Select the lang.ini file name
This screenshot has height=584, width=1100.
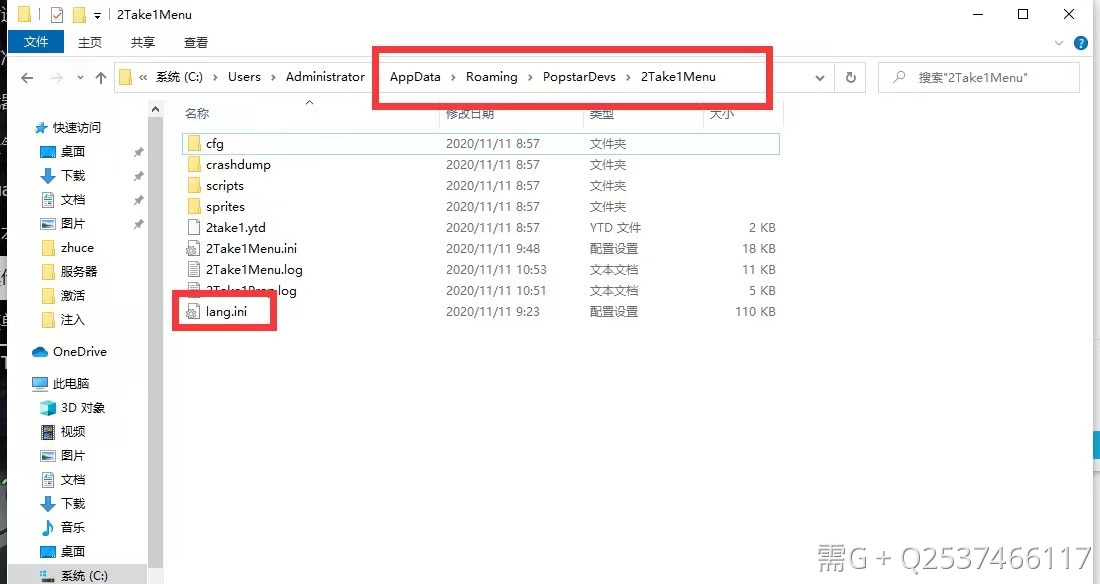click(227, 312)
